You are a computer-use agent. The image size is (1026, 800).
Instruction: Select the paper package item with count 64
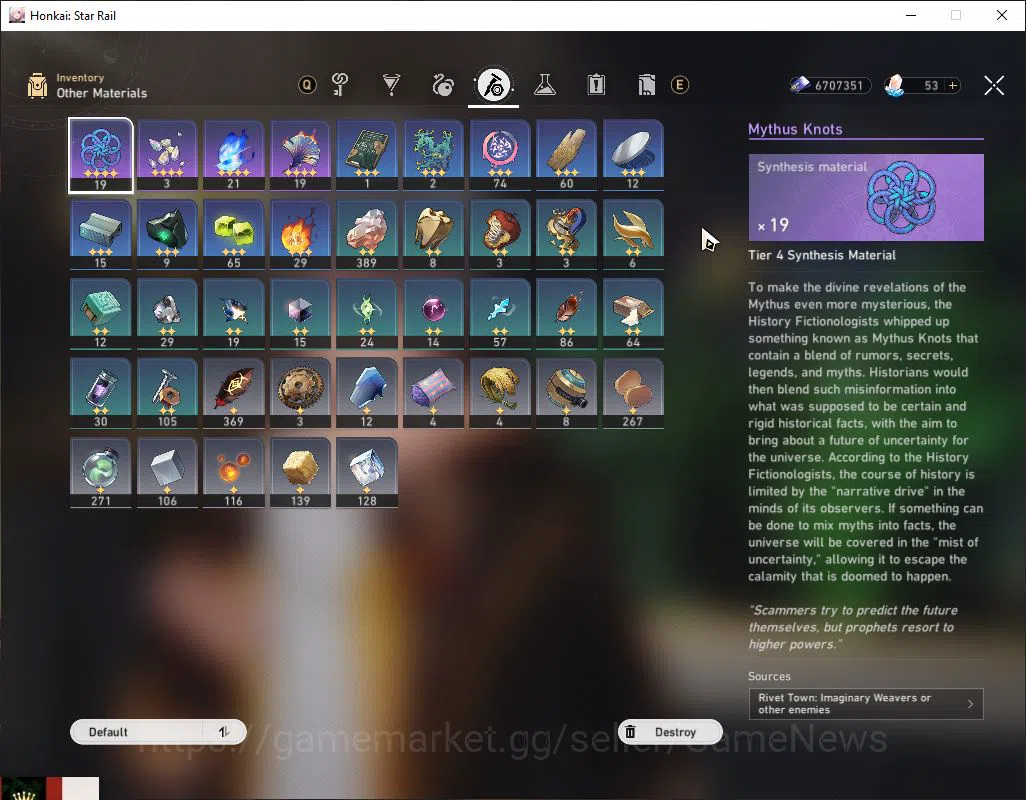click(x=633, y=313)
